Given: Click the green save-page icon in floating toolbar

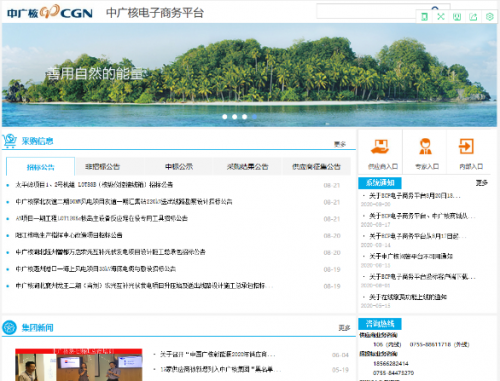Looking at the screenshot, I should click(x=457, y=17).
